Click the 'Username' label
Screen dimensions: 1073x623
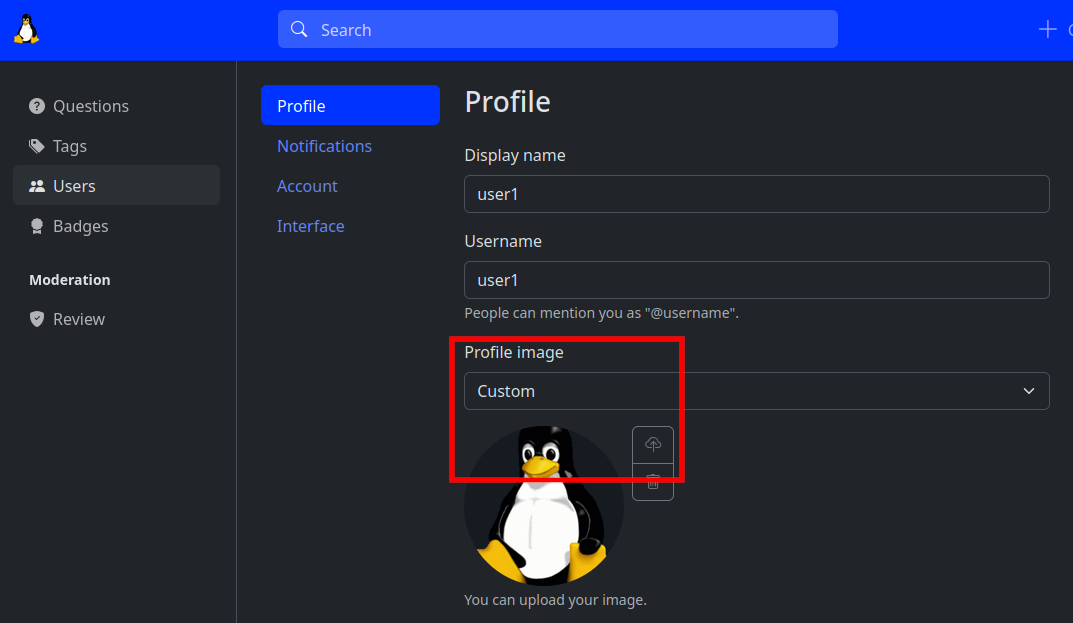tap(503, 241)
